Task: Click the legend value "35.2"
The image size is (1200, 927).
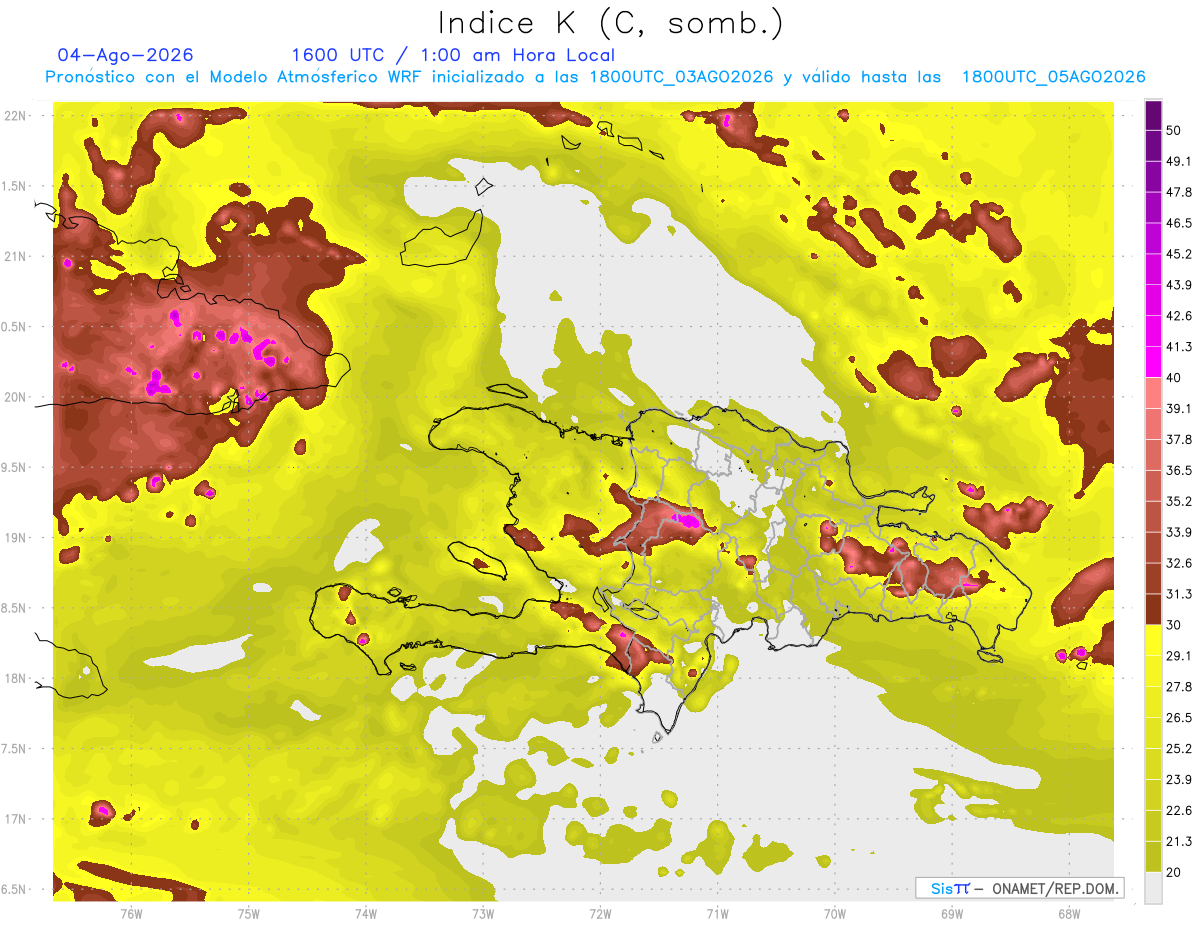Action: (x=1180, y=501)
